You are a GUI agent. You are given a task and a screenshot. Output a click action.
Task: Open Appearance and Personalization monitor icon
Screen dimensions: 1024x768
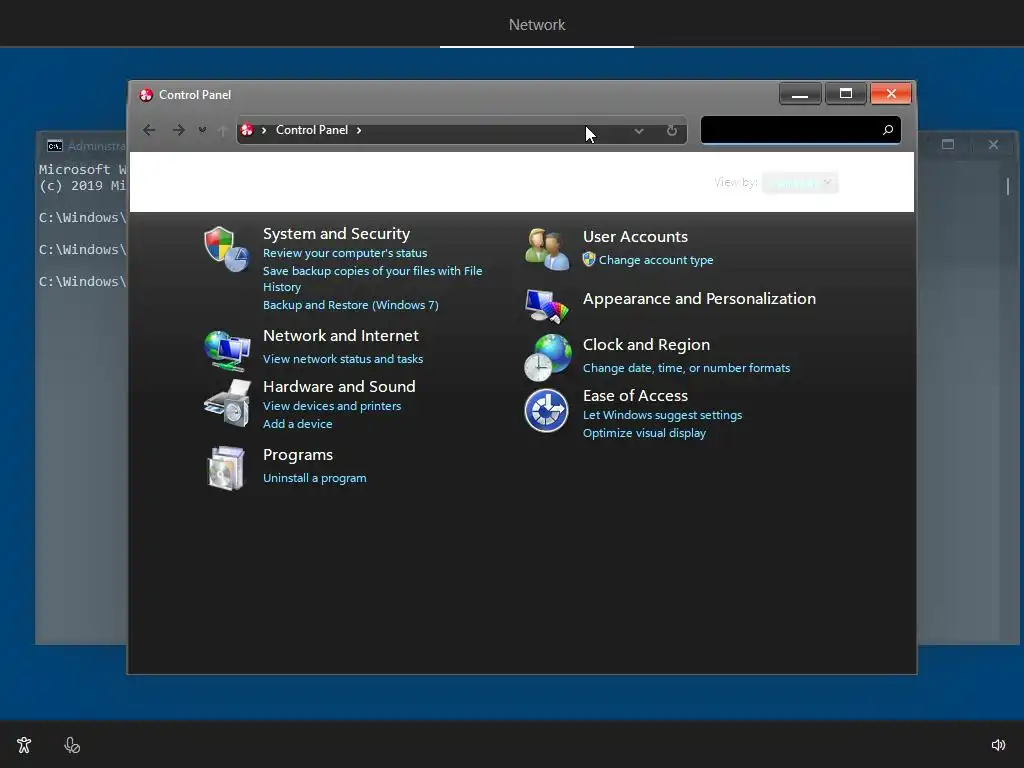(x=547, y=305)
